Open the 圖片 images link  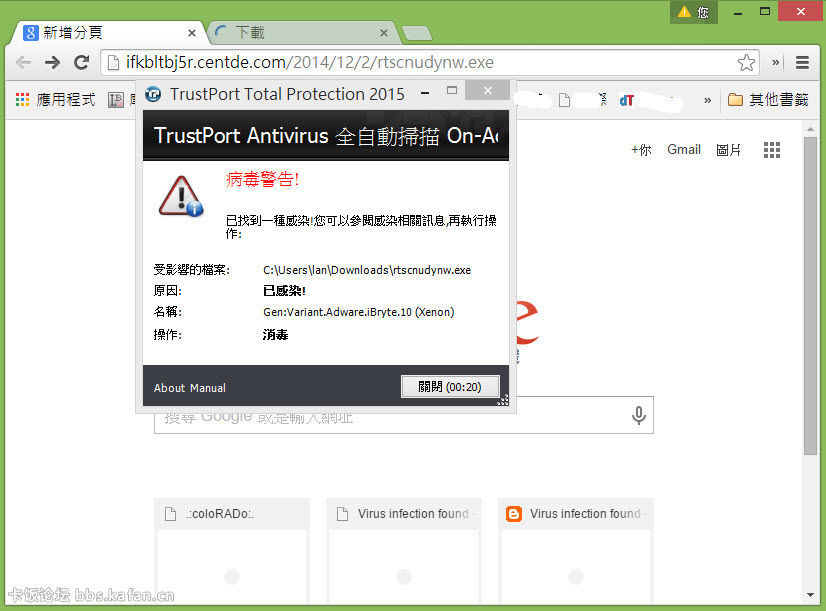coord(729,150)
